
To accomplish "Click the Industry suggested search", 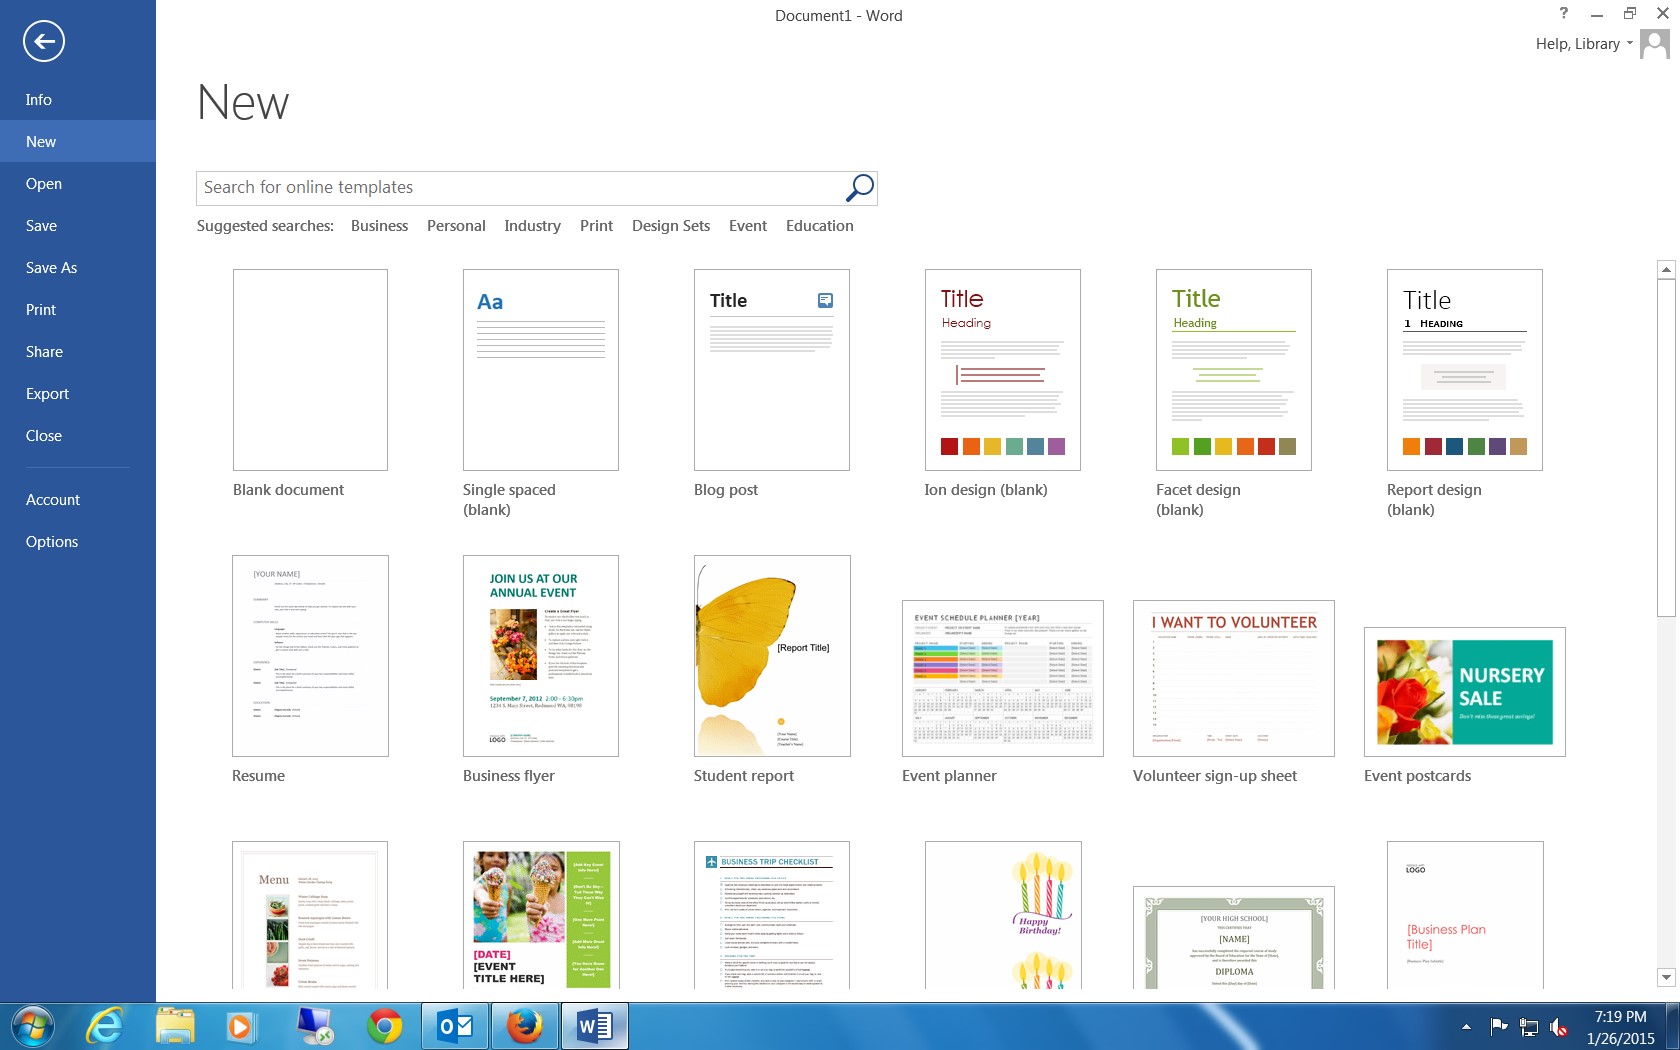I will coord(532,226).
